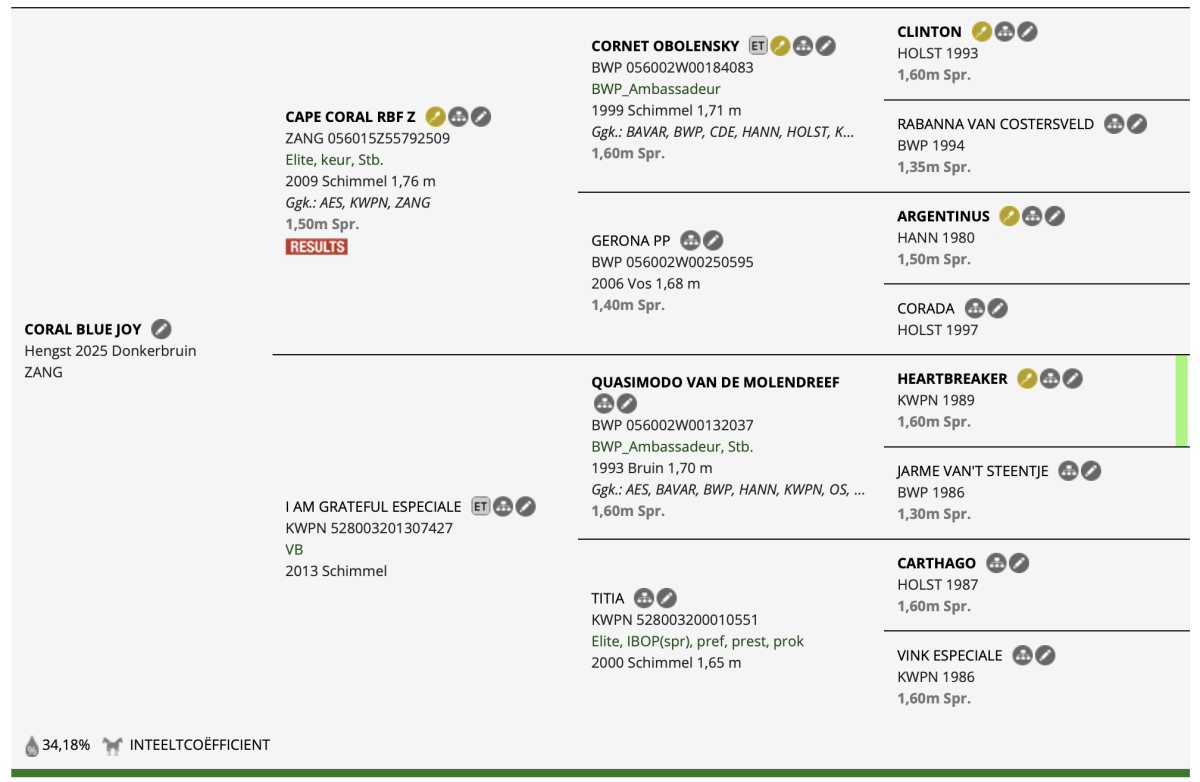Click the 34,18% inbreeding droplet icon

point(32,745)
